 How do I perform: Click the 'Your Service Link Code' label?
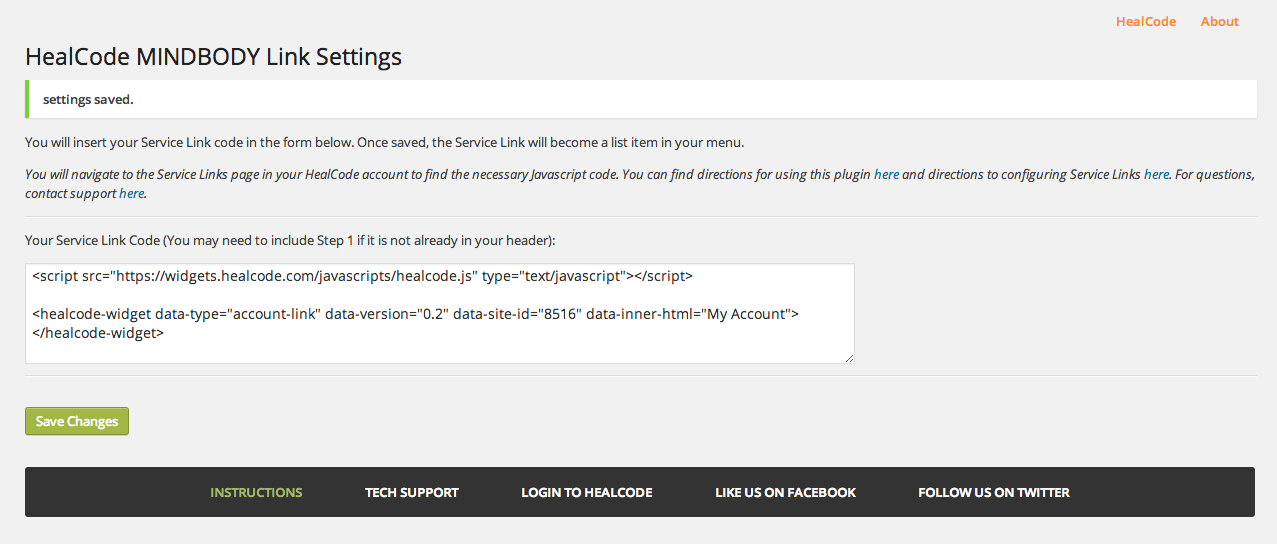pyautogui.click(x=290, y=241)
